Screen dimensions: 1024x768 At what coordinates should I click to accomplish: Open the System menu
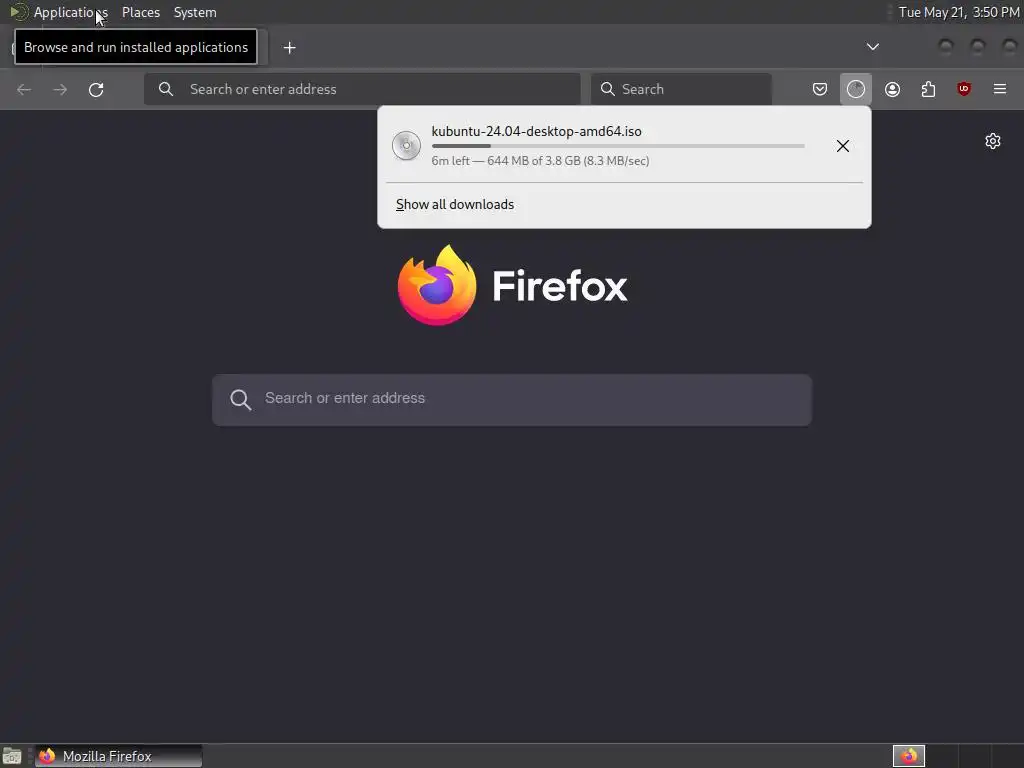point(195,12)
